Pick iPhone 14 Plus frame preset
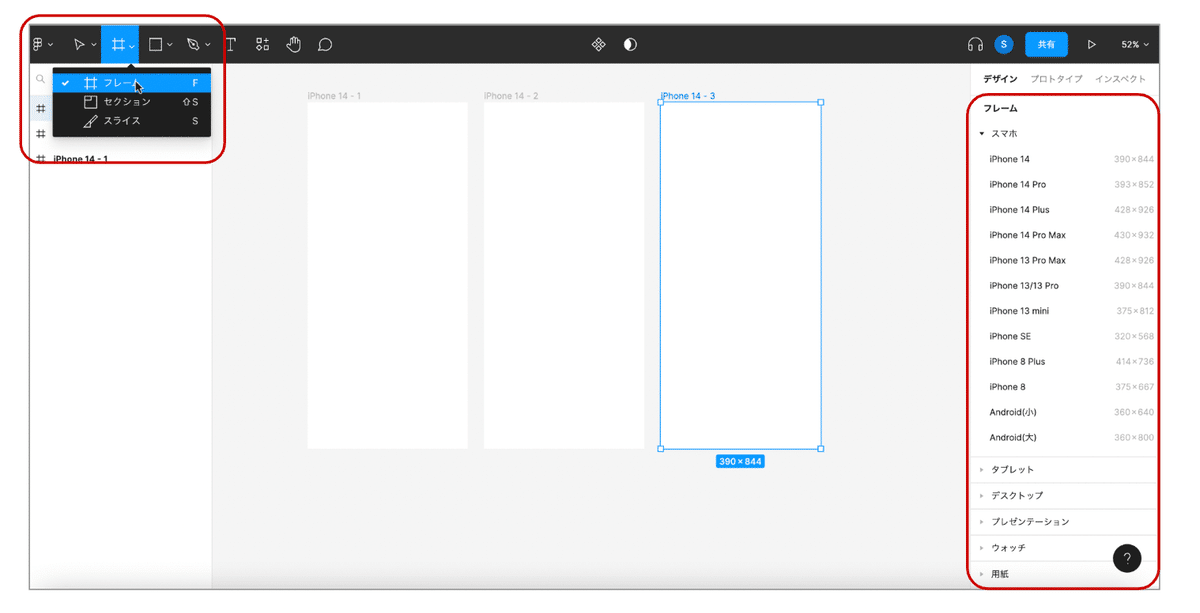Screen dimensions: 1200x613 [1065, 210]
